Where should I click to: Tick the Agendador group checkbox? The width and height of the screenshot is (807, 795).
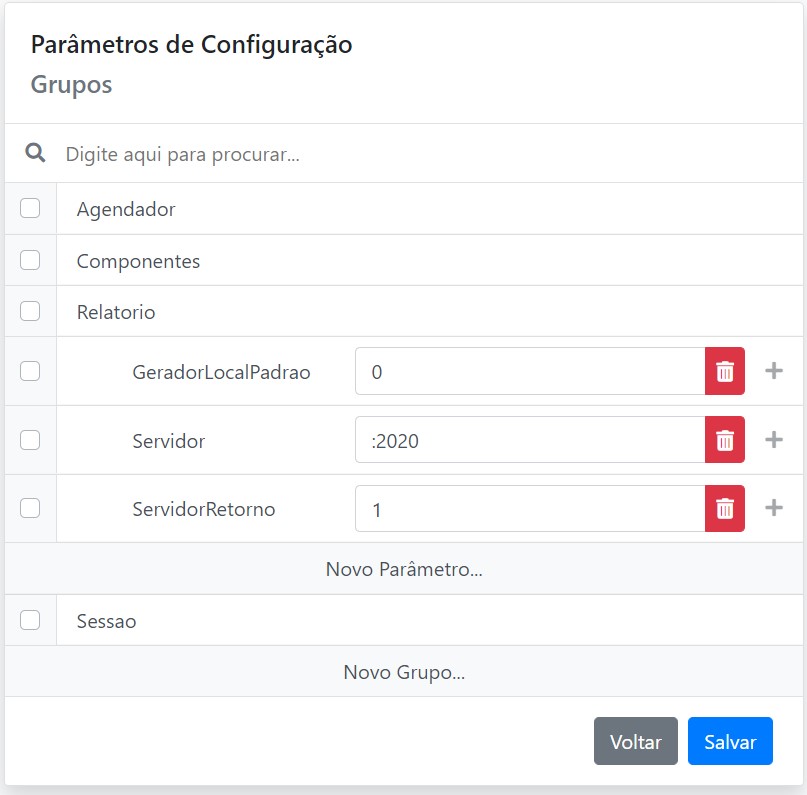[x=30, y=208]
